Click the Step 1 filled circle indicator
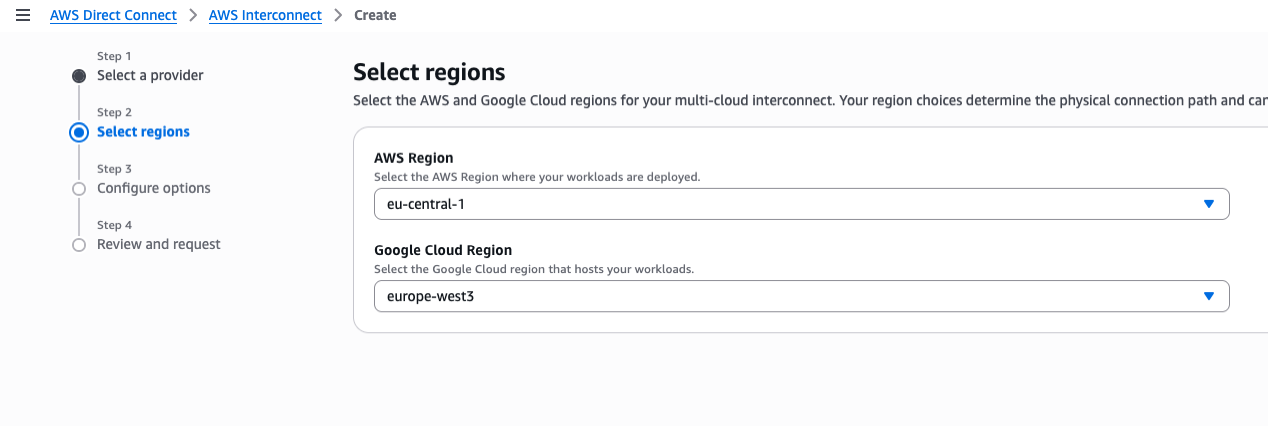This screenshot has height=426, width=1268. click(79, 76)
